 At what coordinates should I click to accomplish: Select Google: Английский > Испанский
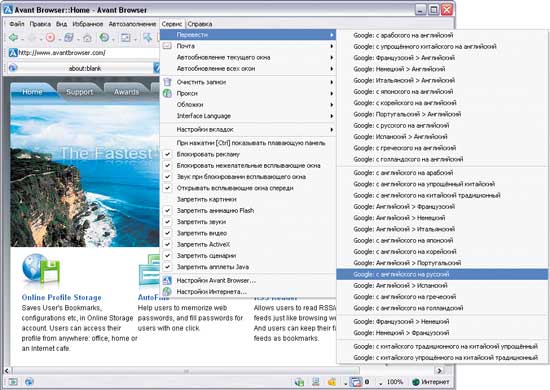tap(442, 285)
